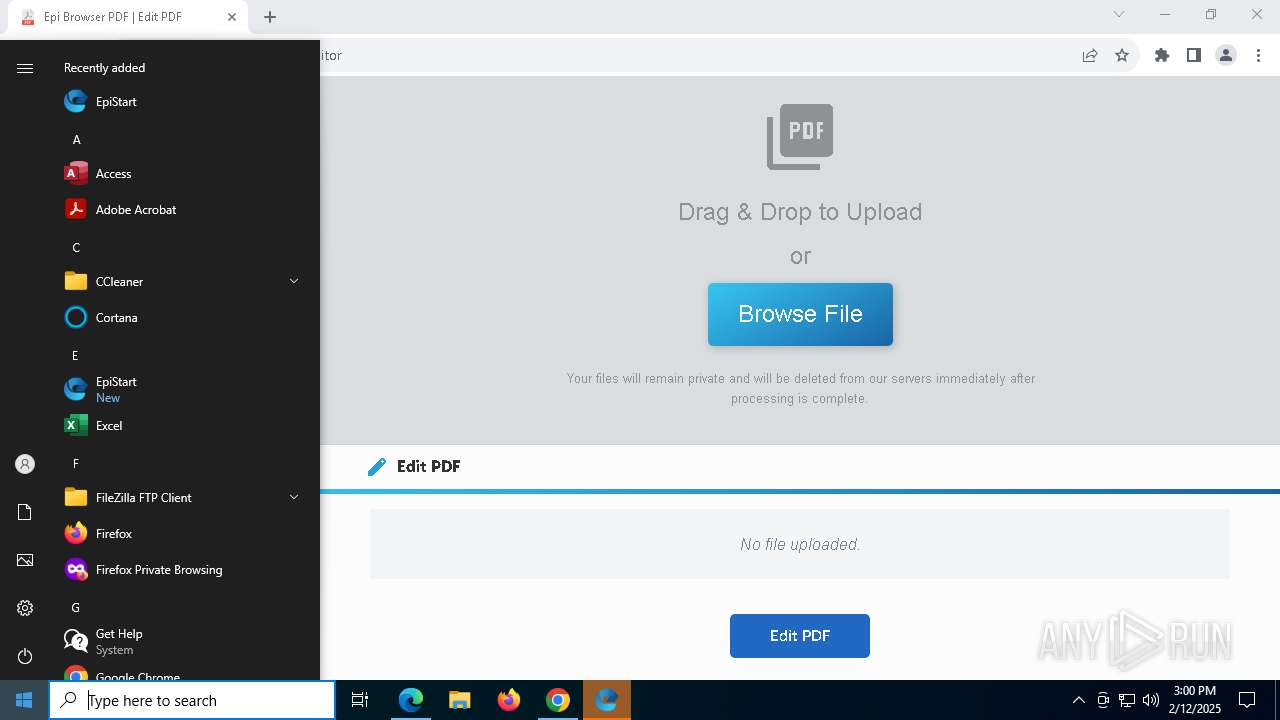Open the user account icon in Start
The width and height of the screenshot is (1280, 720).
[25, 464]
